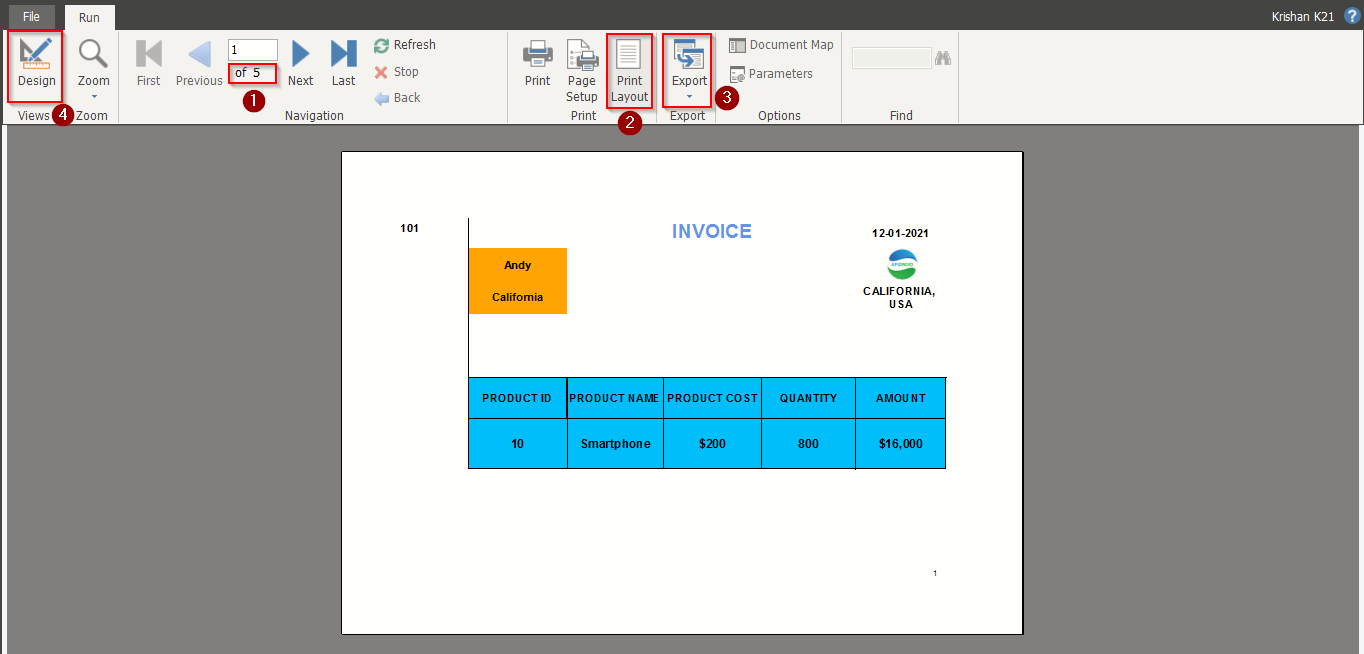Open the Document Map panel

(780, 44)
